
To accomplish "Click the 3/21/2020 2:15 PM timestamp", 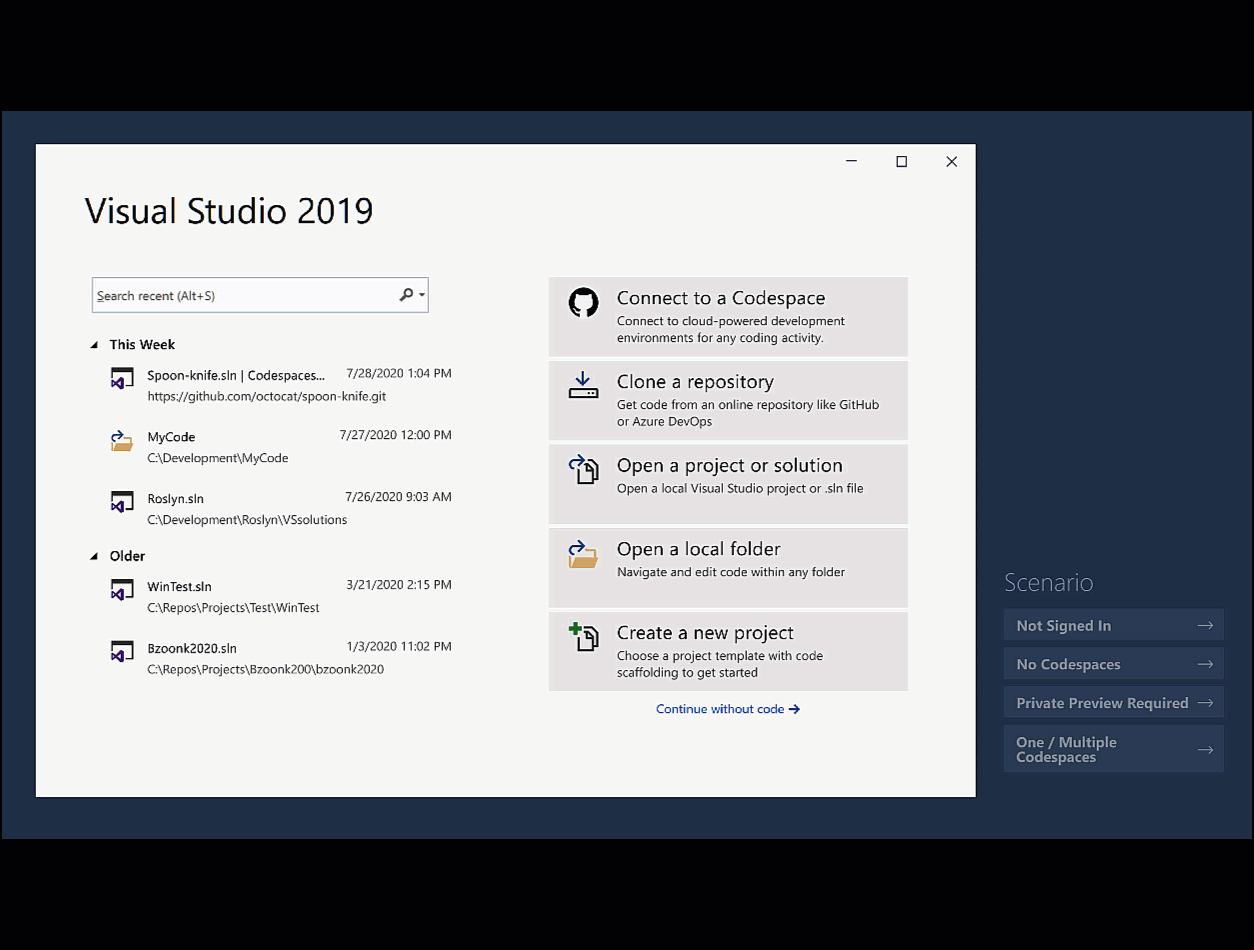I will click(399, 585).
